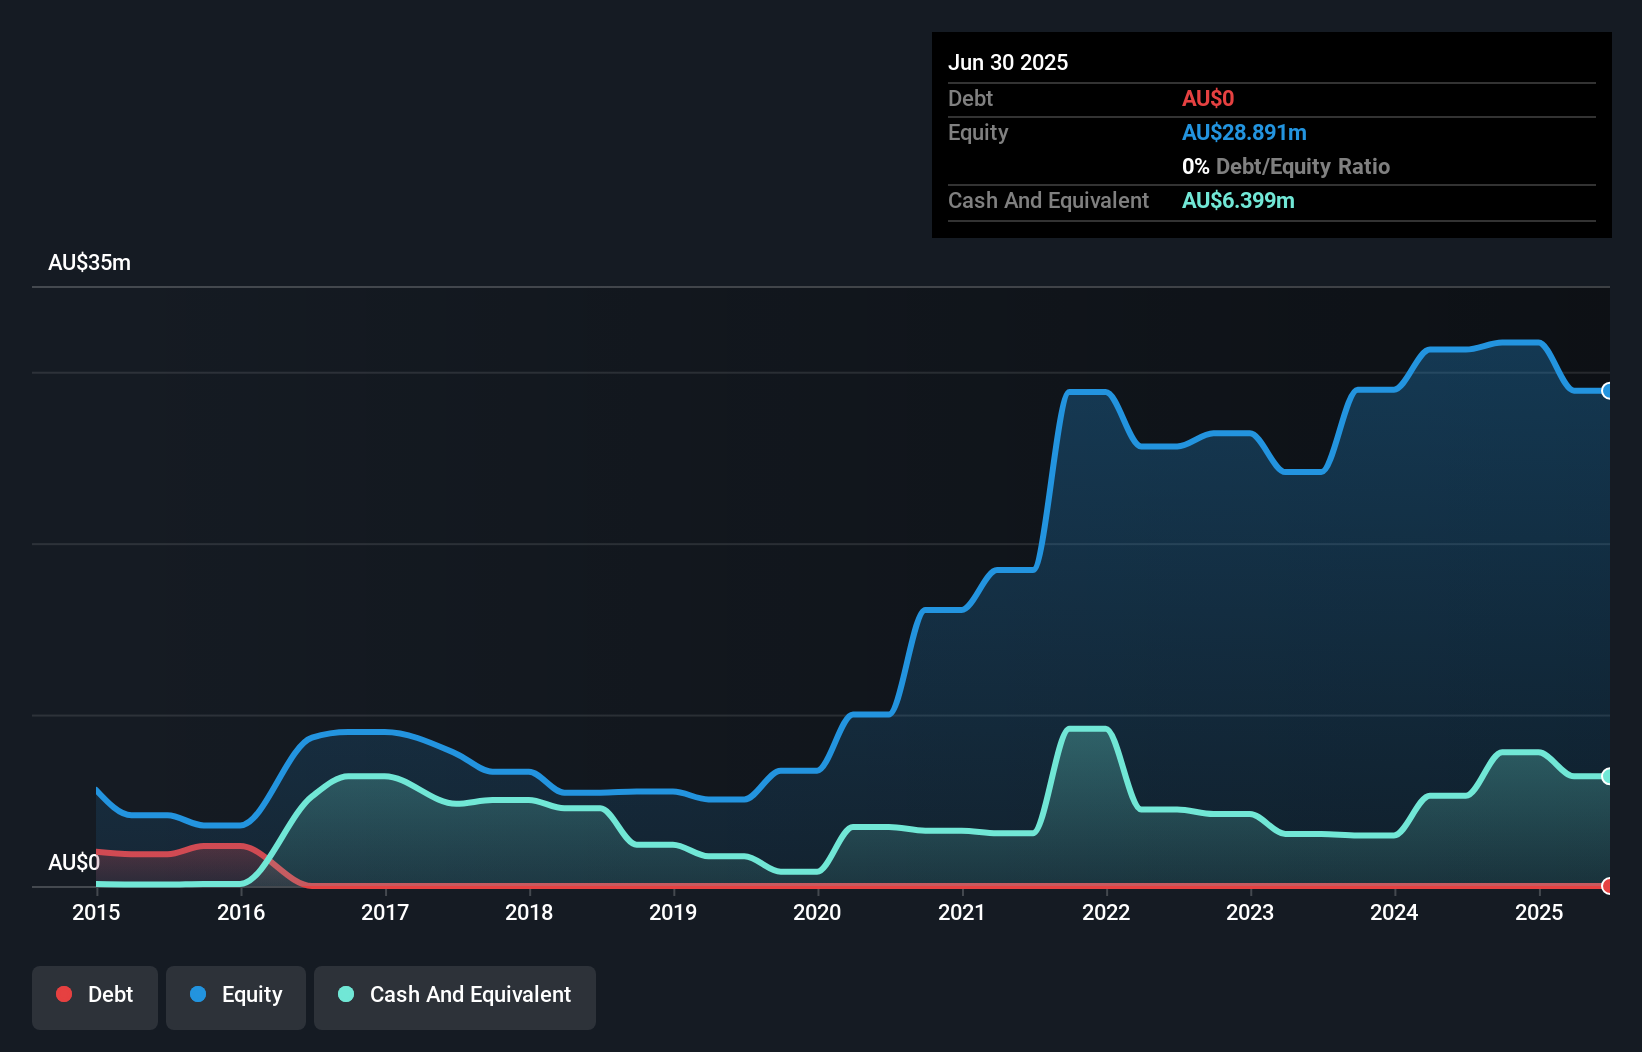Select the 2019 x-axis label
1642x1052 pixels.
(673, 912)
